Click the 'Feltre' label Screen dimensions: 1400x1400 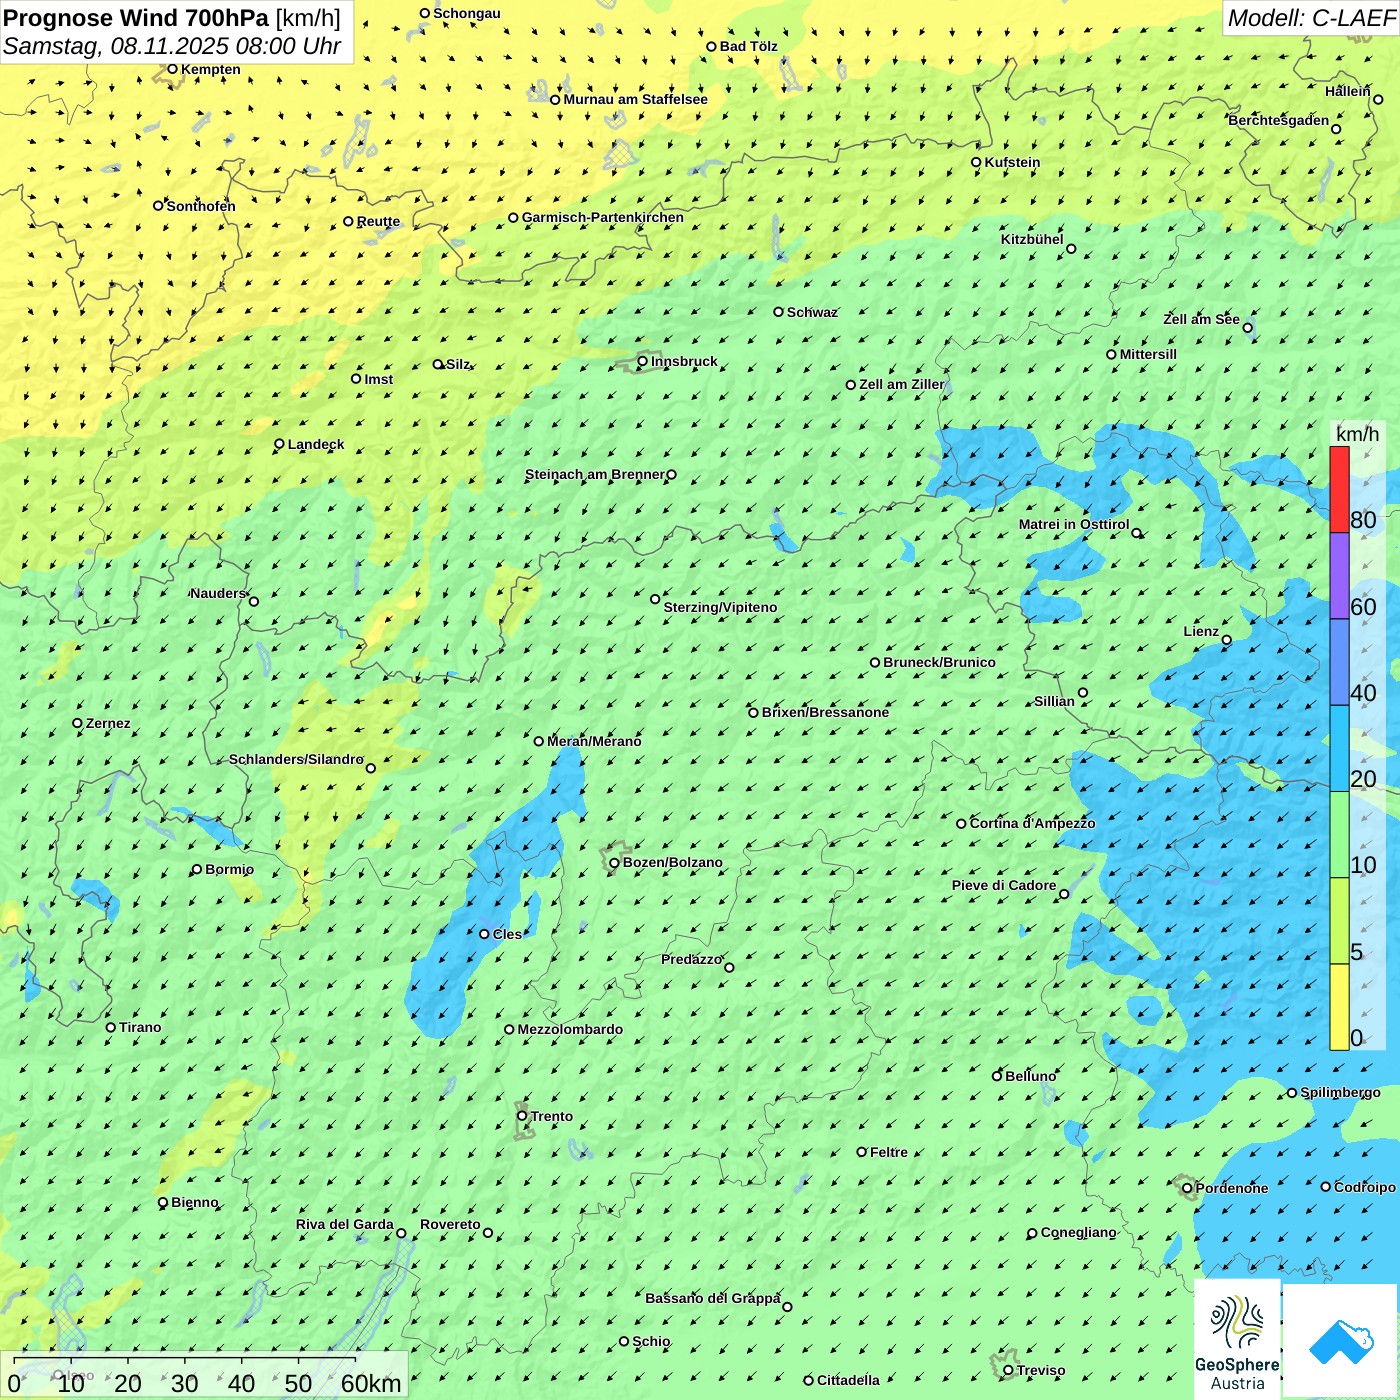889,1152
